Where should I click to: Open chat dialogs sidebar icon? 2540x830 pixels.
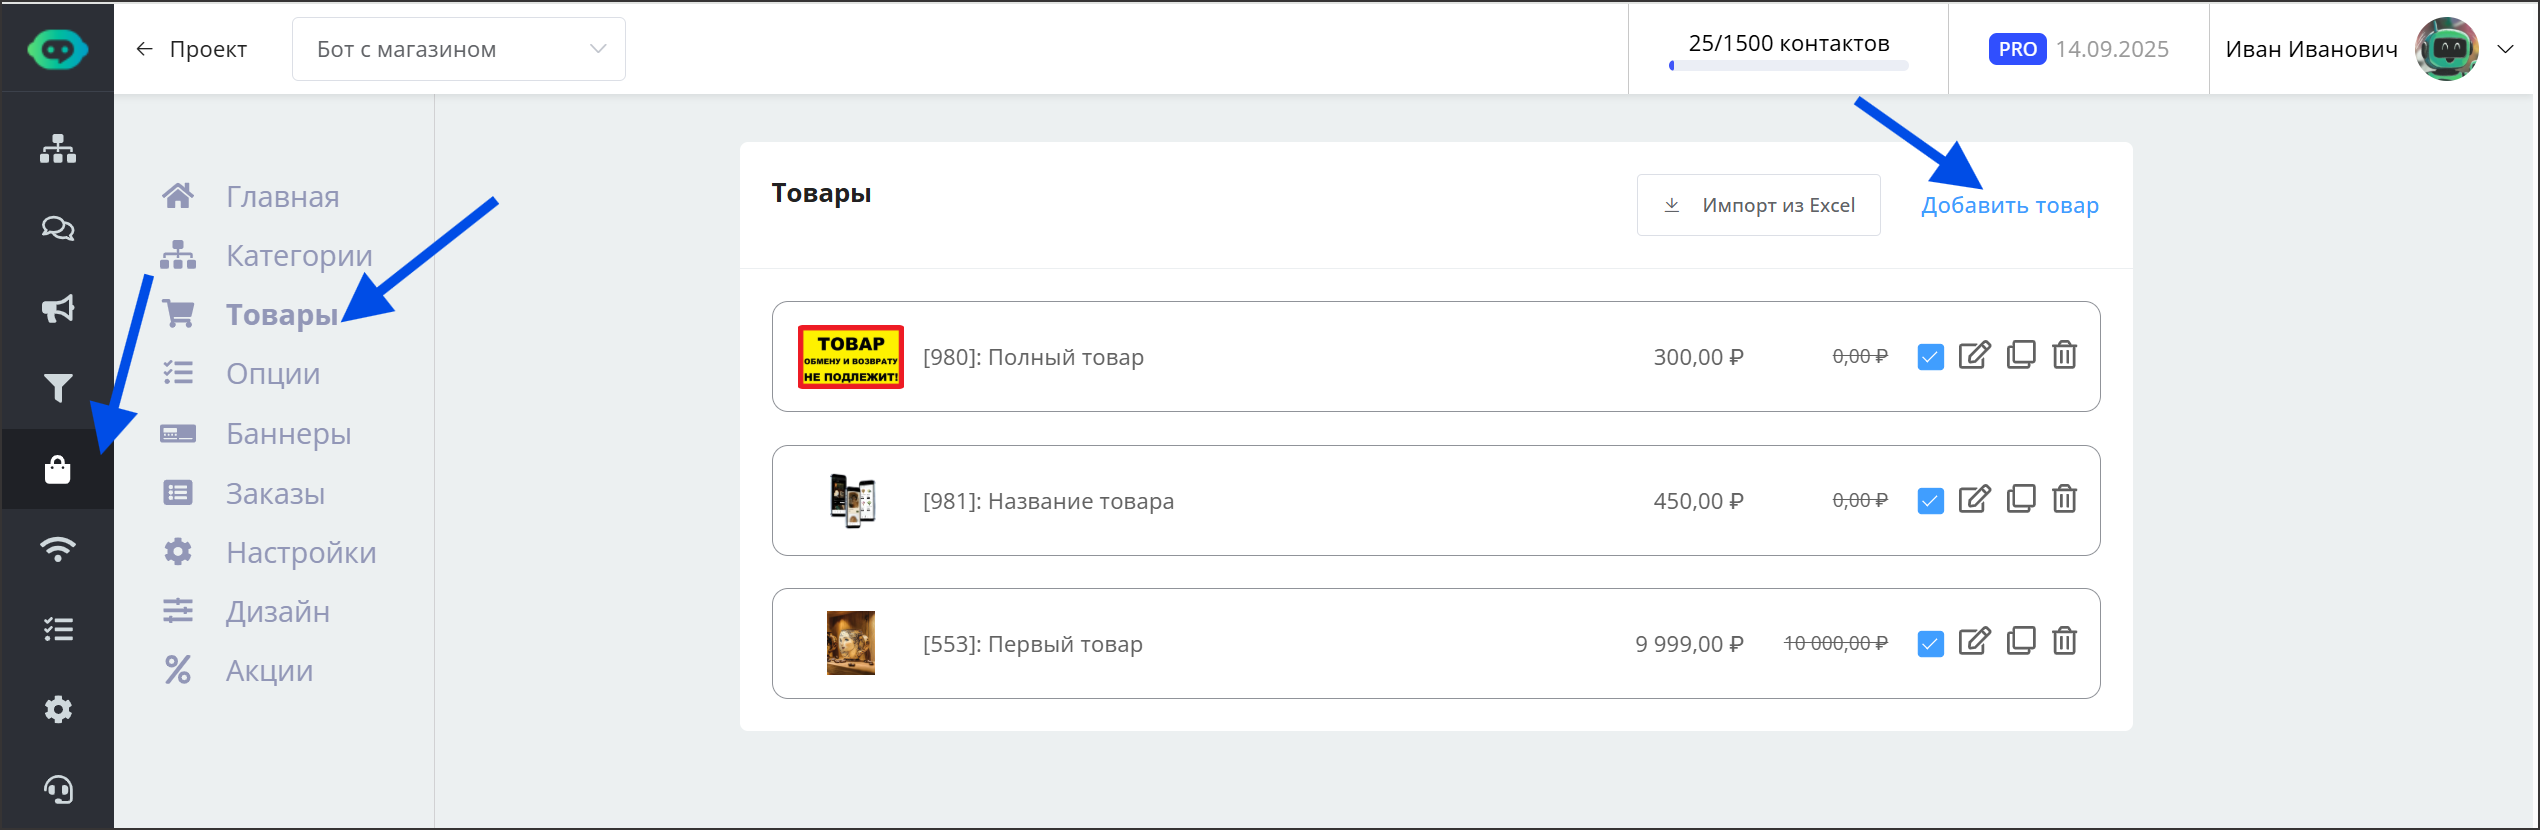(x=58, y=229)
